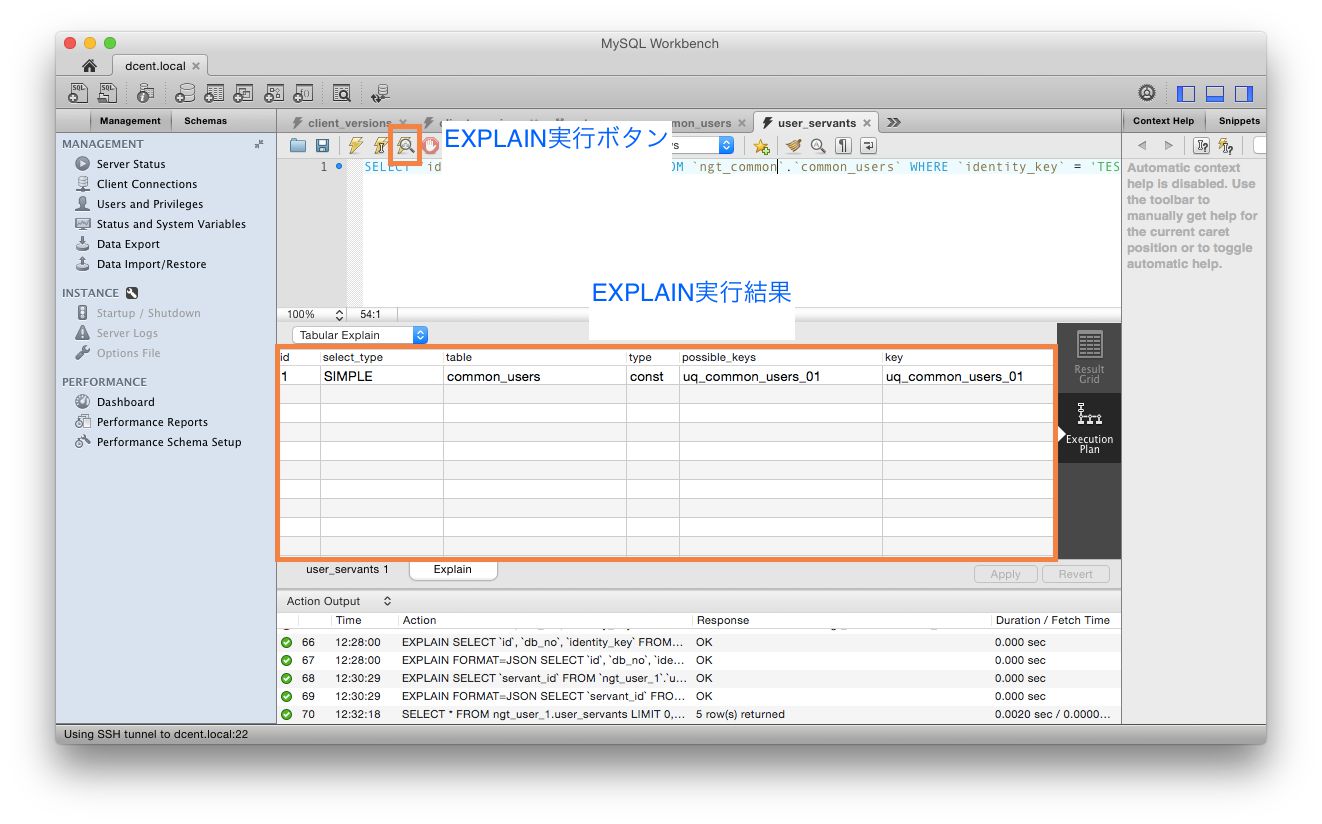This screenshot has height=824, width=1322.
Task: Switch to the Schemas tab
Action: (205, 121)
